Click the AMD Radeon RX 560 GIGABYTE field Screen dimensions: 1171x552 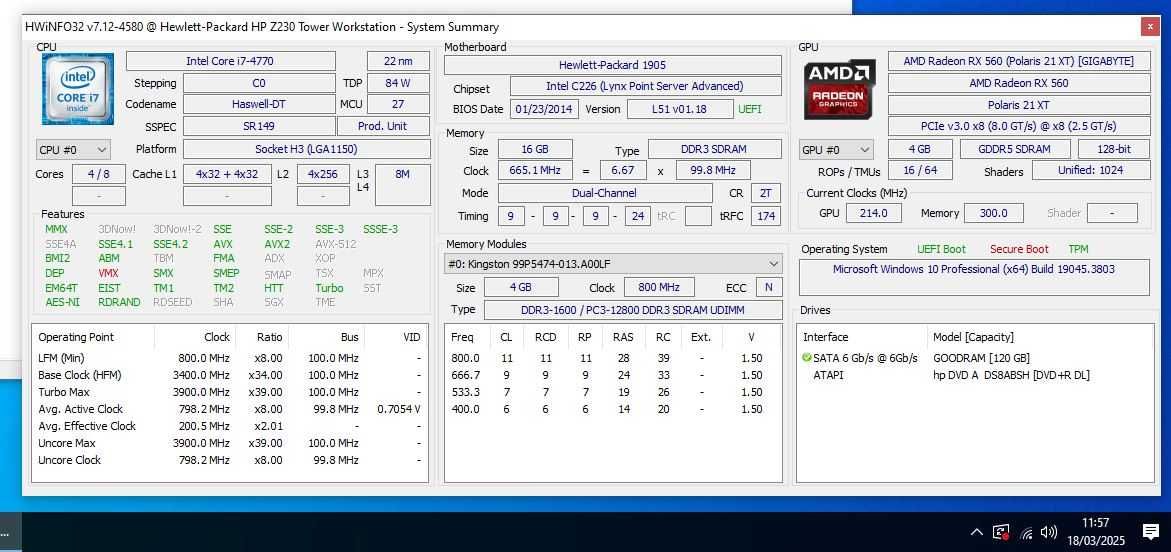(x=1019, y=61)
